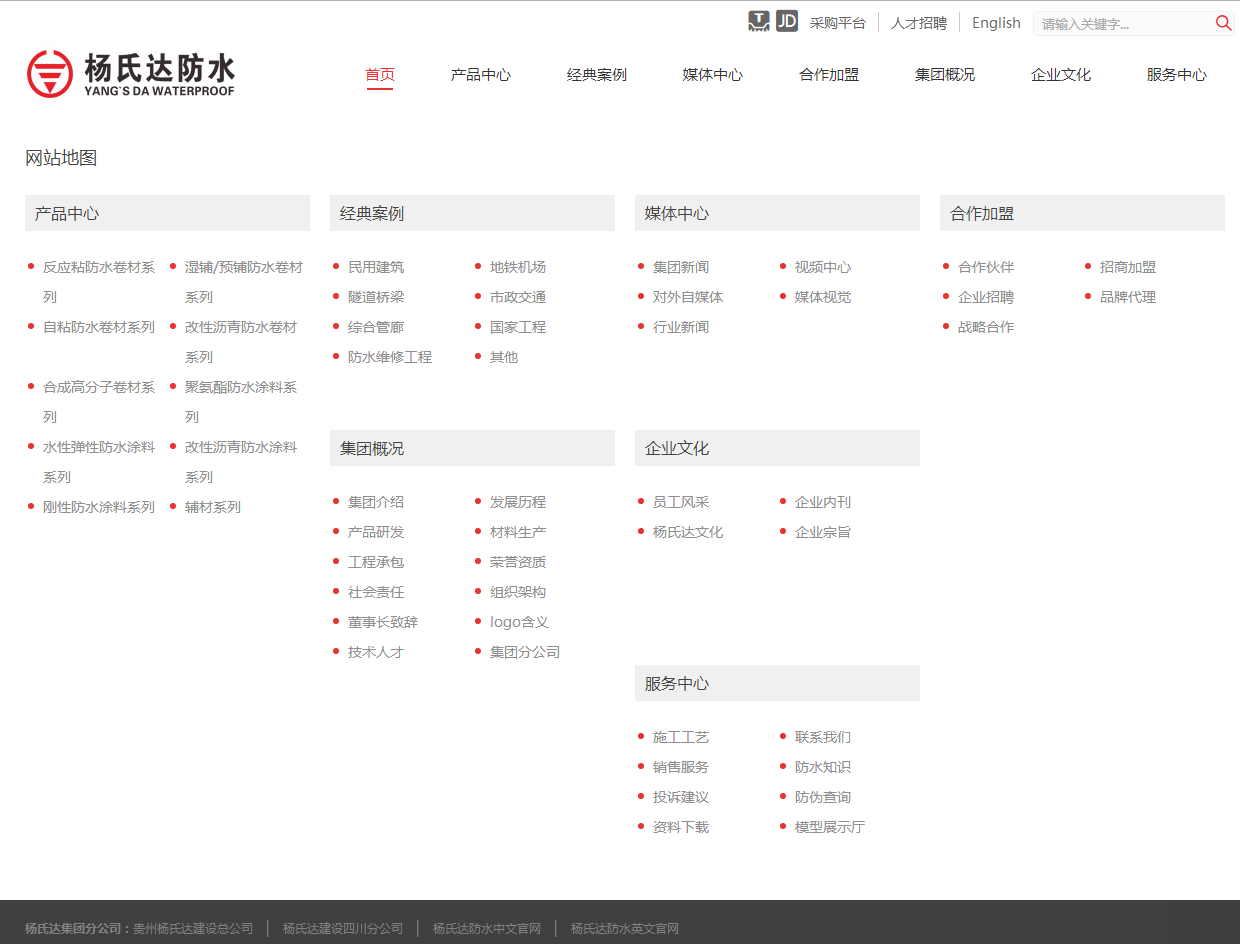View the 董事长致辞 page link

[383, 622]
